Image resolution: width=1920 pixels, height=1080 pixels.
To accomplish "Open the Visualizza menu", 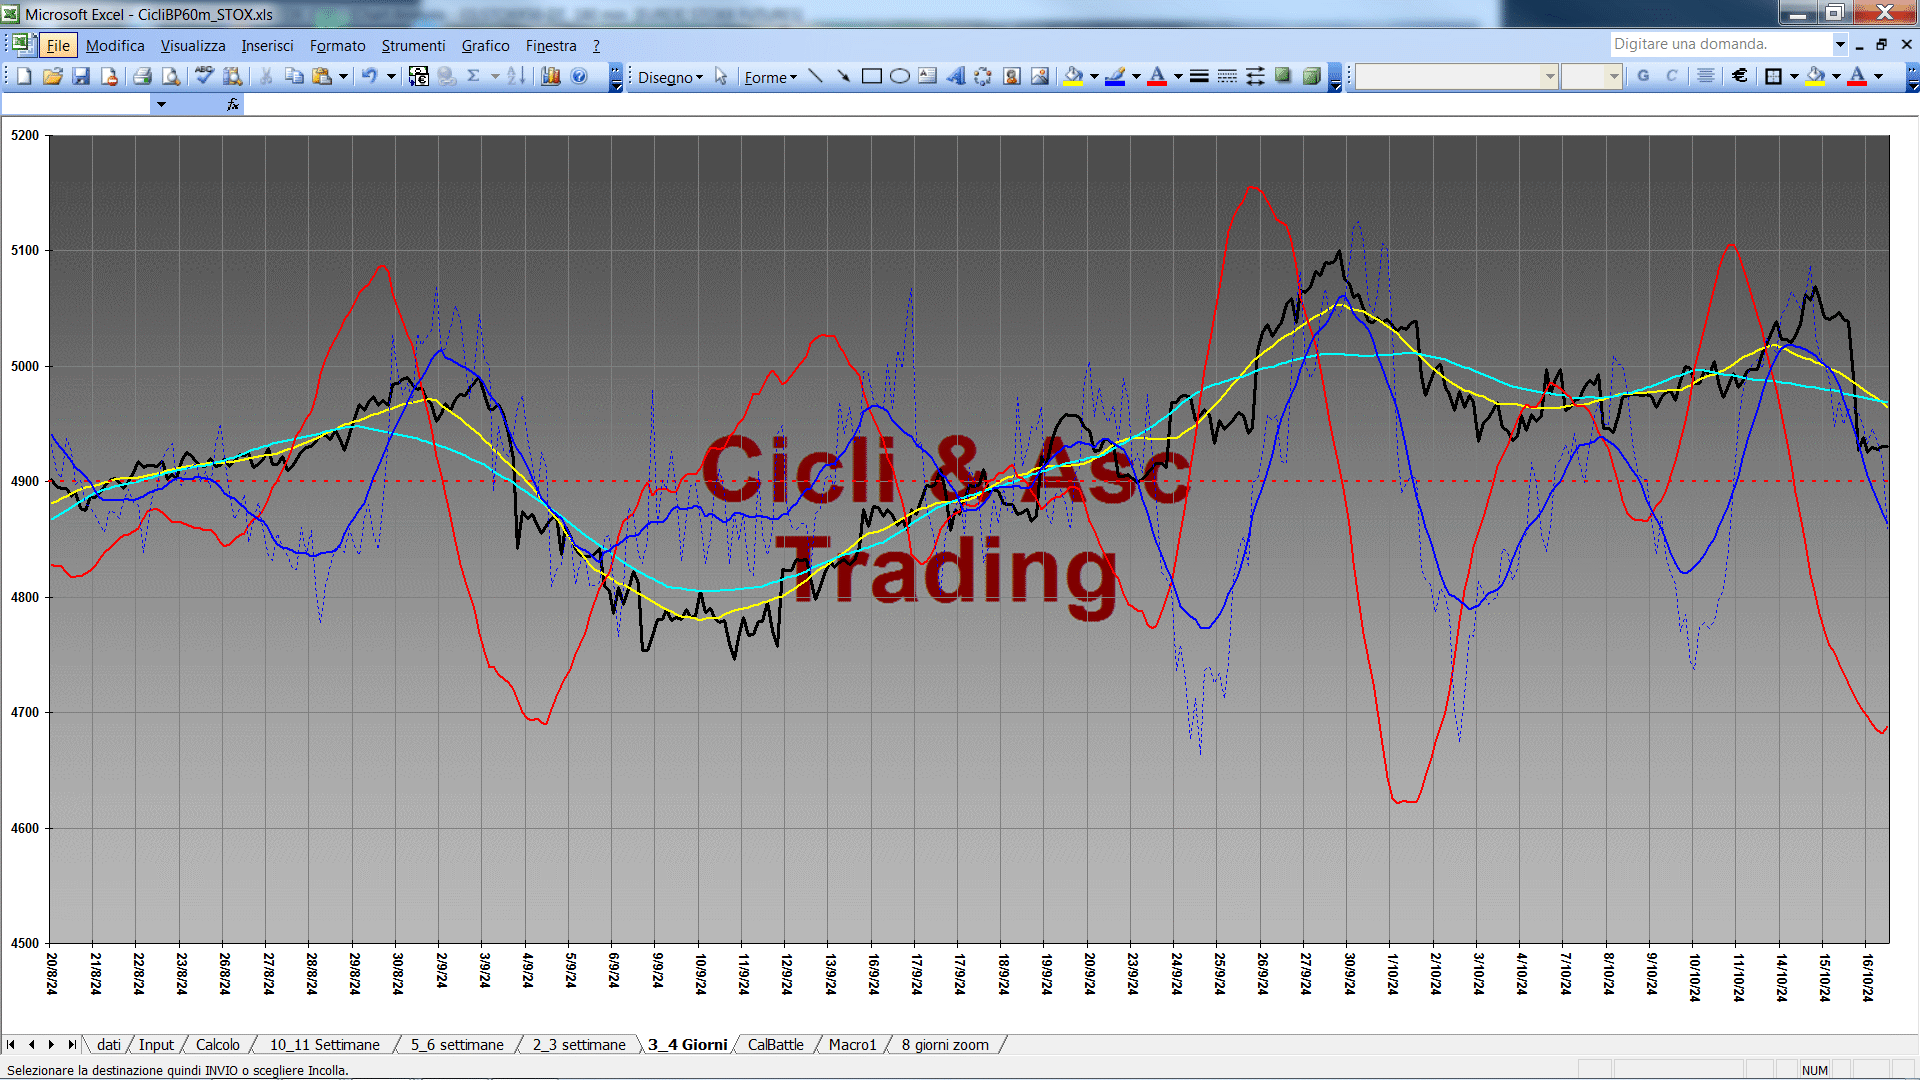I will 193,45.
